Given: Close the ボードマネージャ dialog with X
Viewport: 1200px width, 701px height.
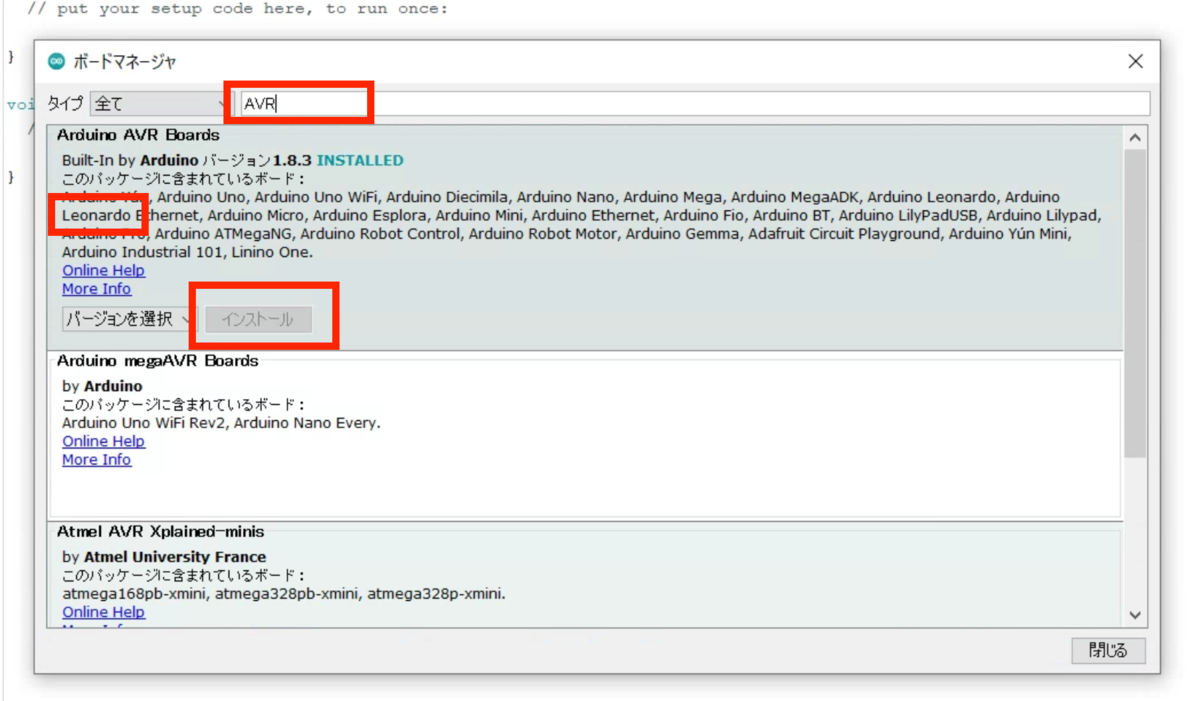Looking at the screenshot, I should point(1135,61).
